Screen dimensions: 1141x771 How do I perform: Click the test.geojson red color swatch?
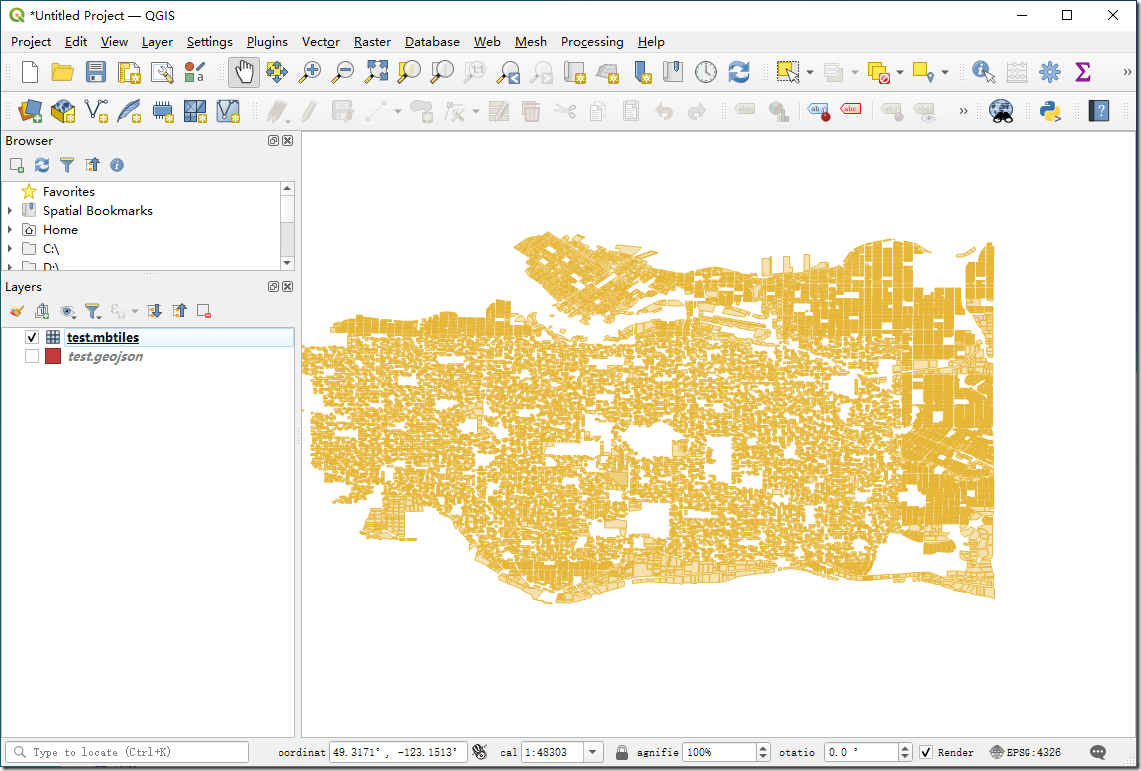point(53,357)
